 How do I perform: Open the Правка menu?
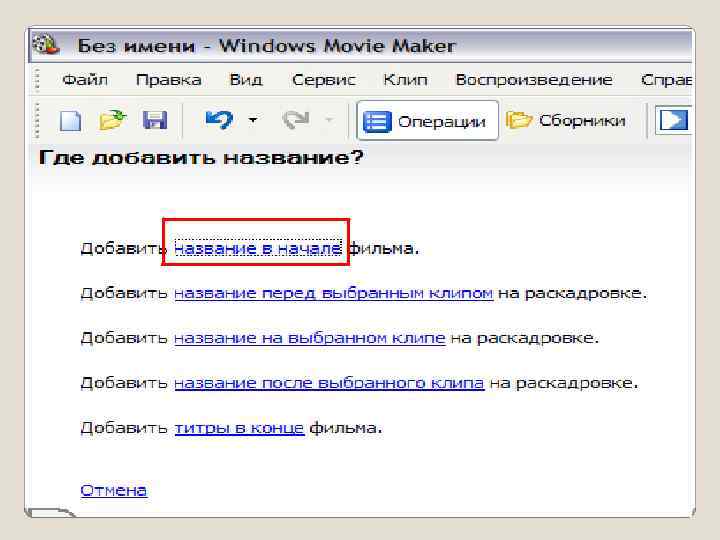click(x=169, y=80)
